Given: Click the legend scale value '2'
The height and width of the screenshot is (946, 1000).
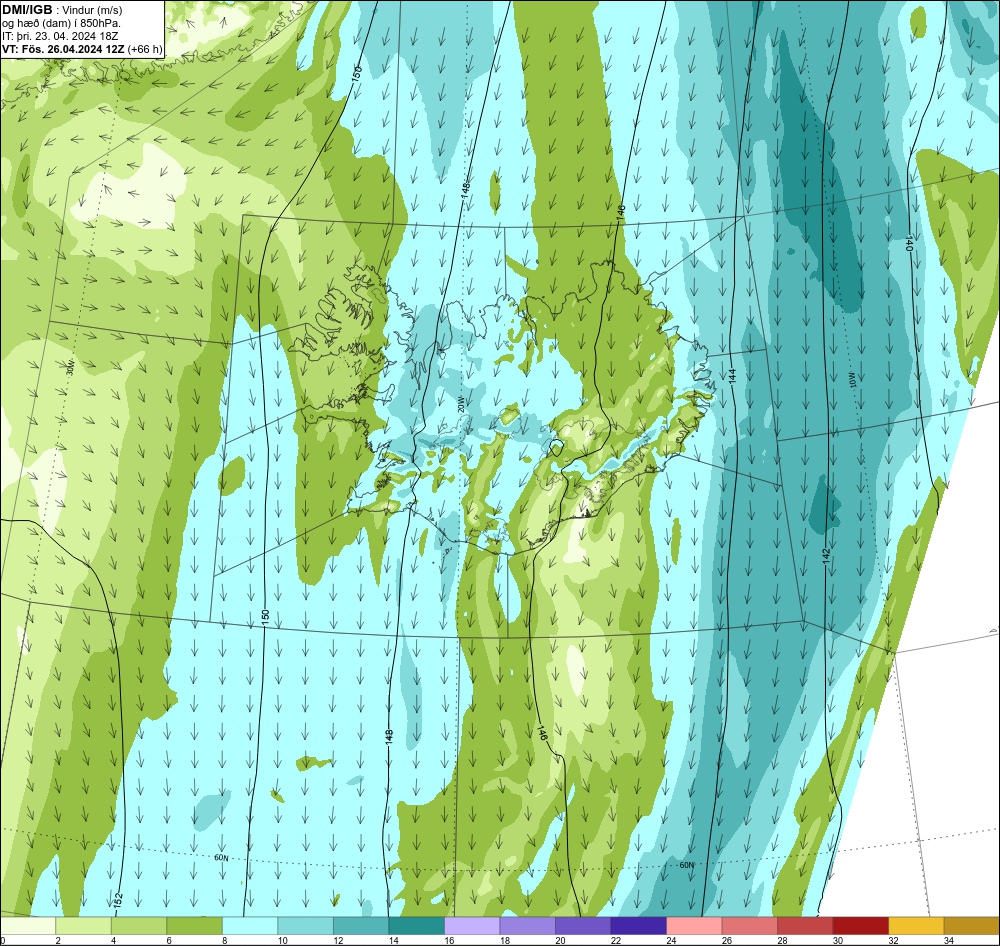Looking at the screenshot, I should click(x=57, y=940).
